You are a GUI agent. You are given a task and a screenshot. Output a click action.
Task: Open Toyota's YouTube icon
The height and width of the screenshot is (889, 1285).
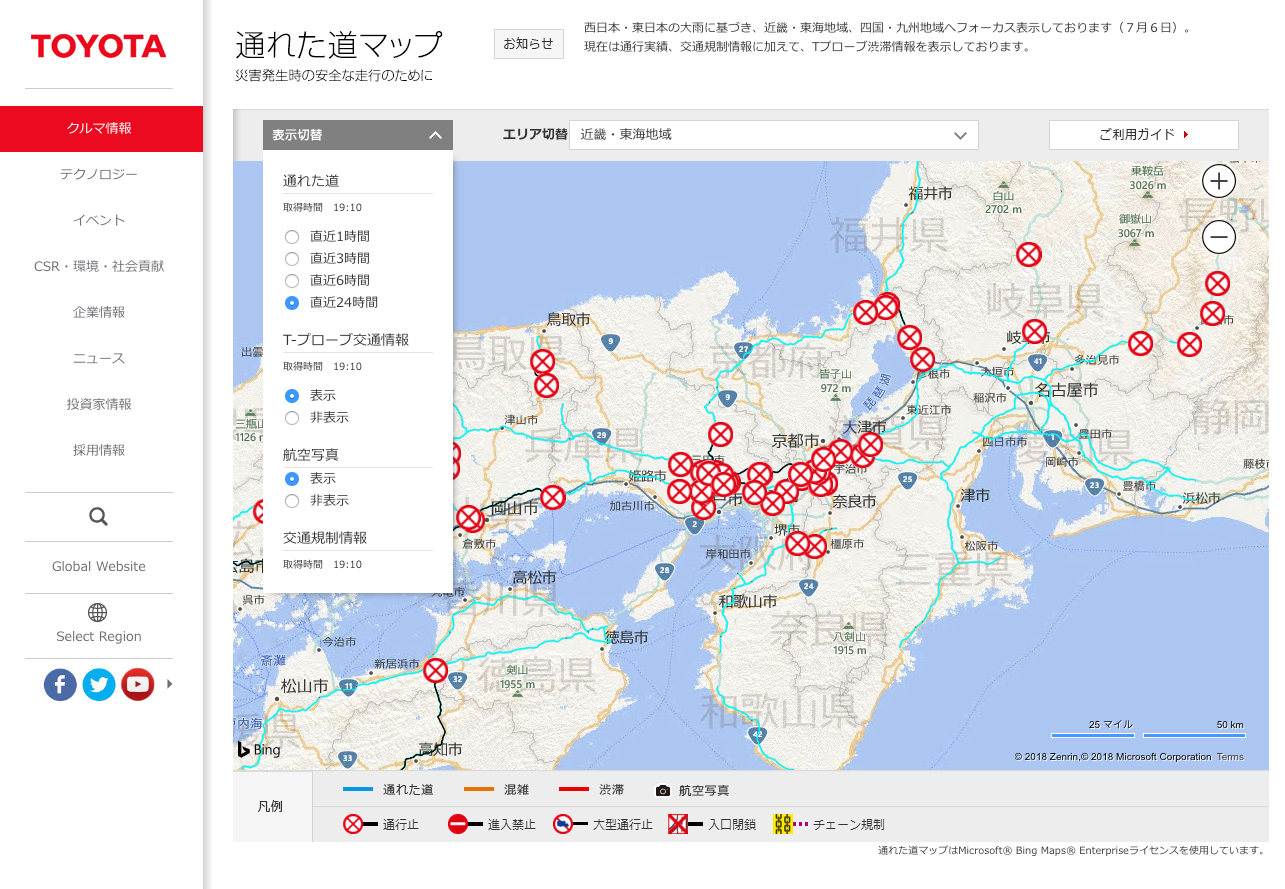[x=138, y=684]
